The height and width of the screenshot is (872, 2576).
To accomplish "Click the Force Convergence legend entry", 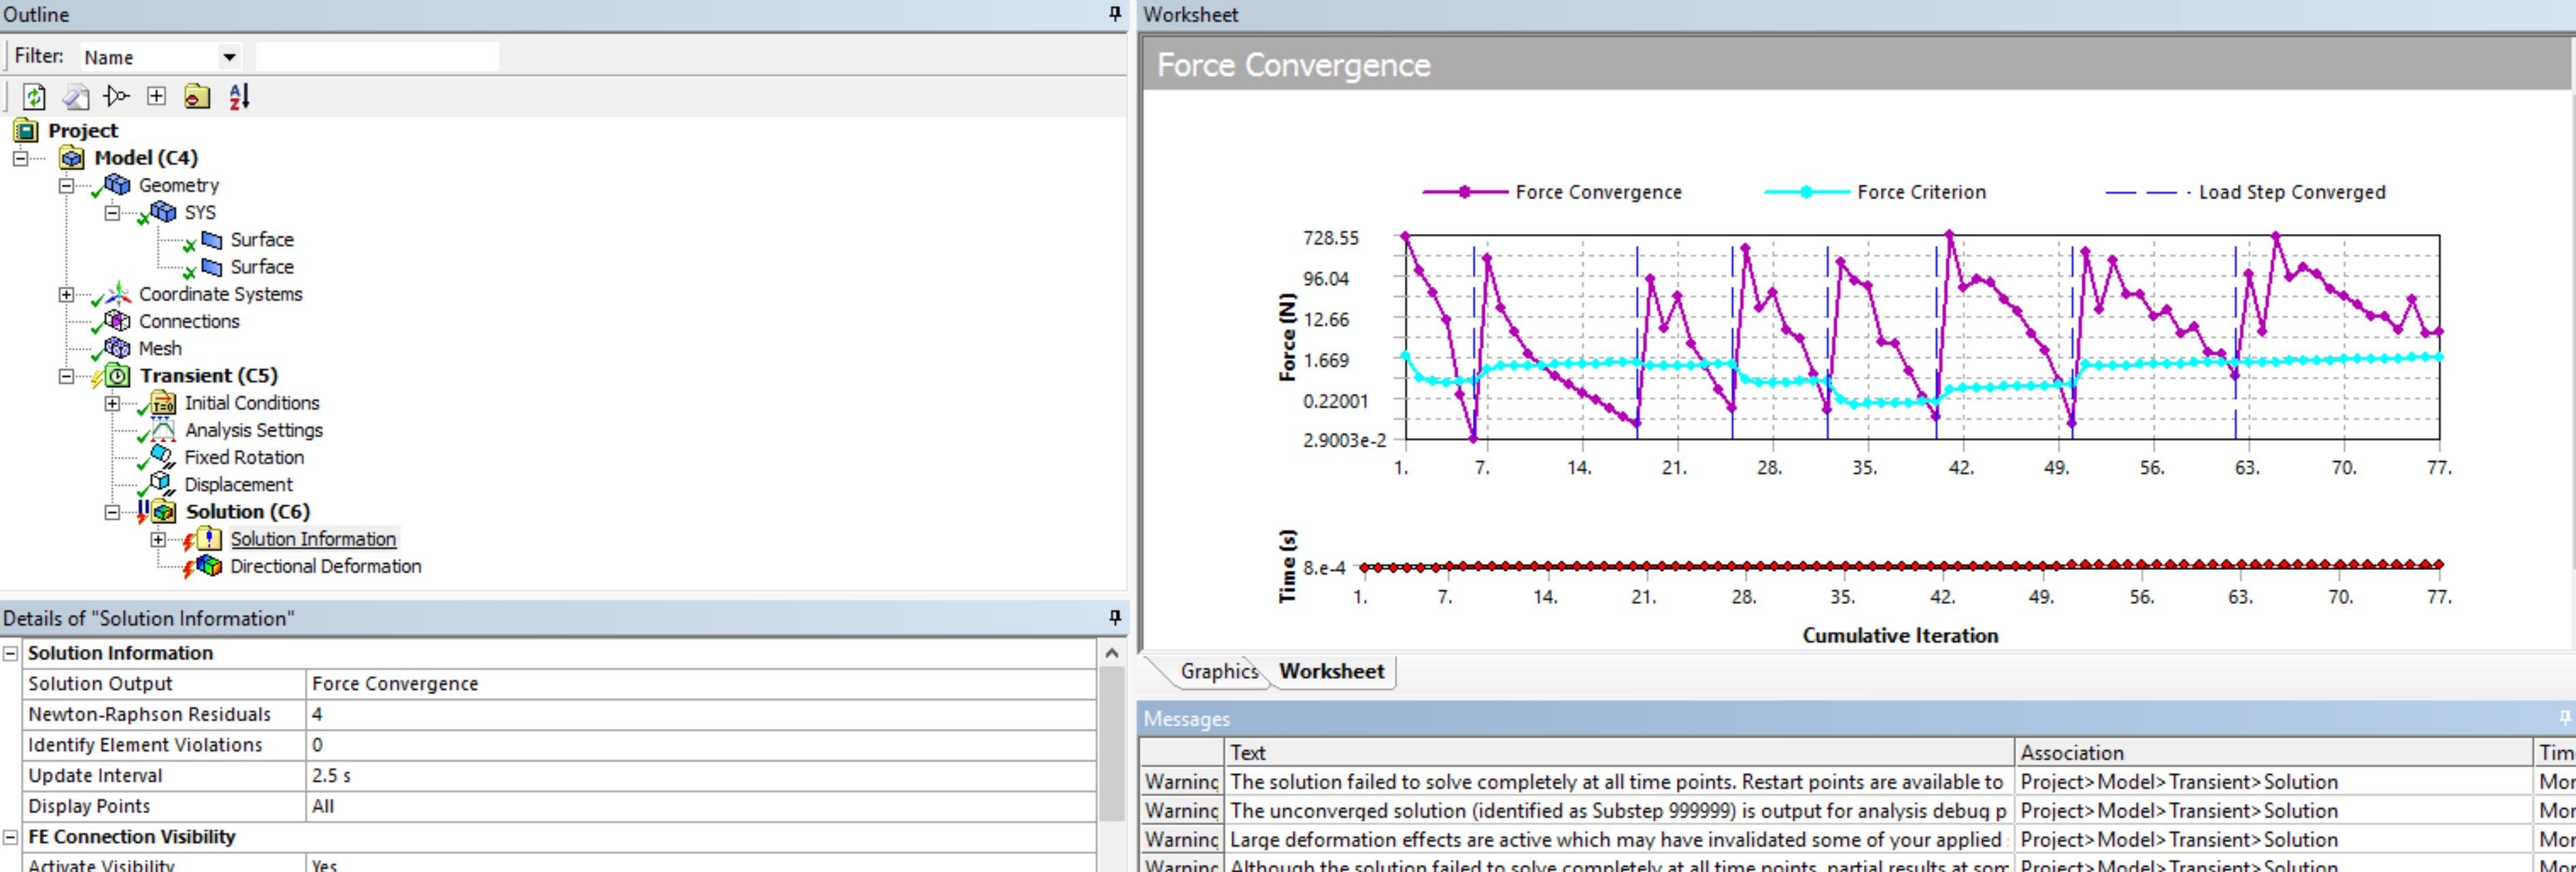I will click(x=1552, y=192).
